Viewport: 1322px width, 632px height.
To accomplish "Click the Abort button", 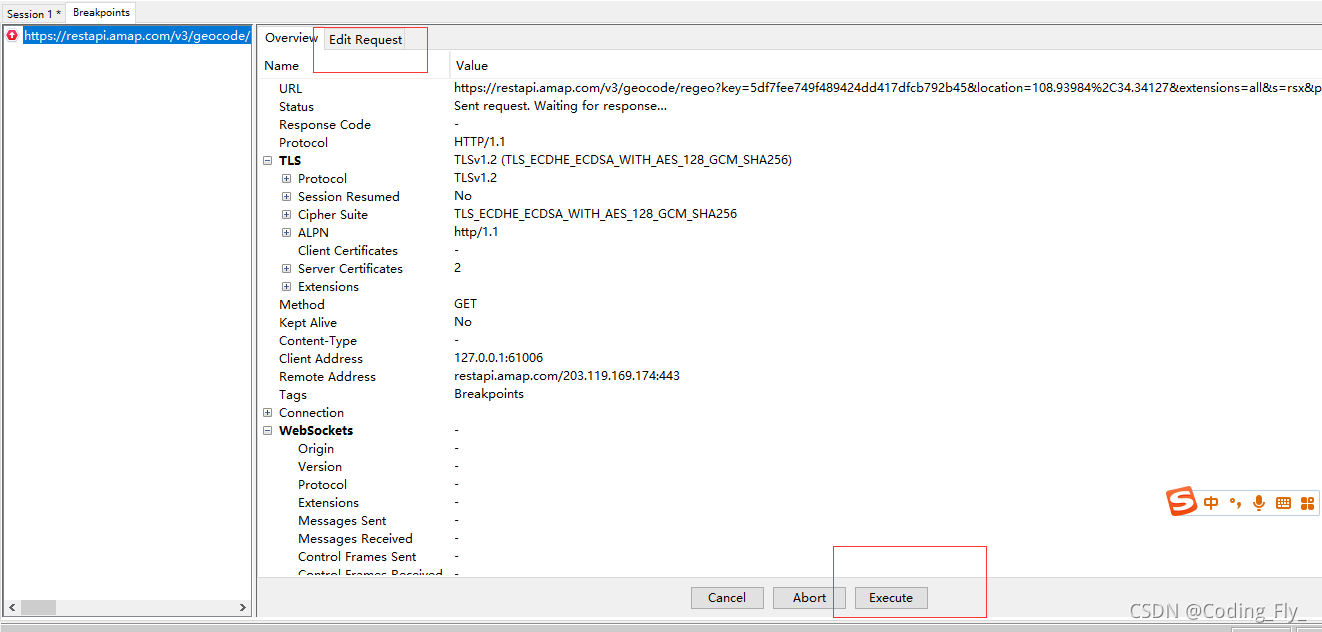I will [x=809, y=598].
